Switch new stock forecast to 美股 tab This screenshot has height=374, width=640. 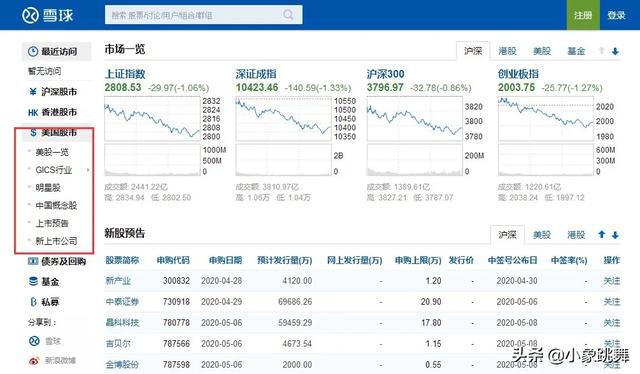coord(542,235)
